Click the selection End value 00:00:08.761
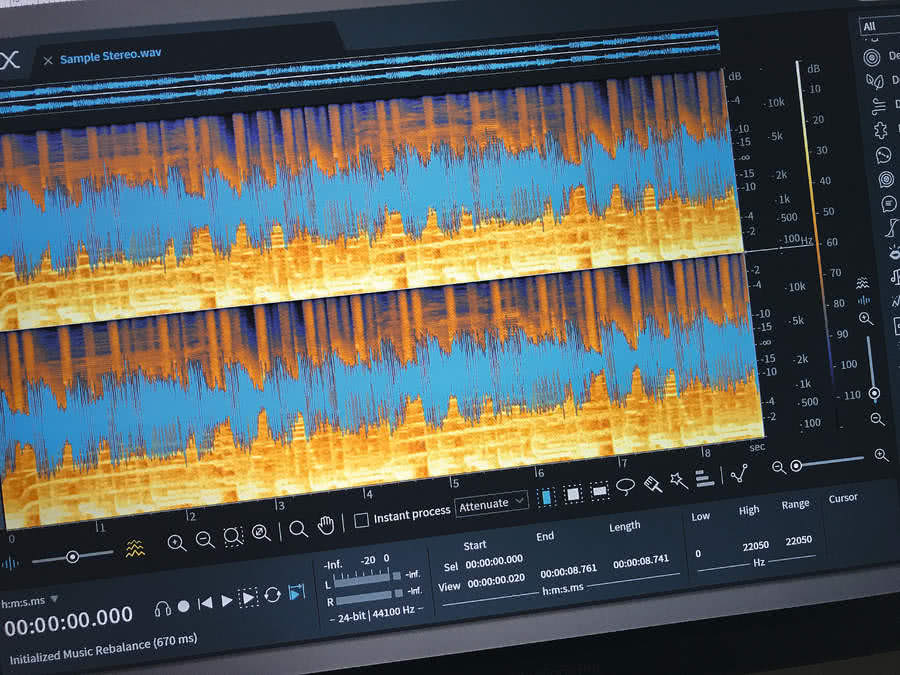 (x=568, y=571)
